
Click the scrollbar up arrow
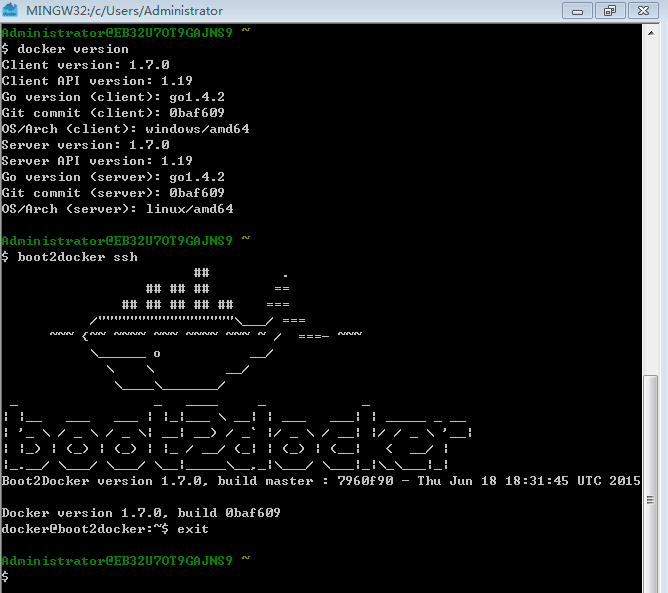point(651,33)
